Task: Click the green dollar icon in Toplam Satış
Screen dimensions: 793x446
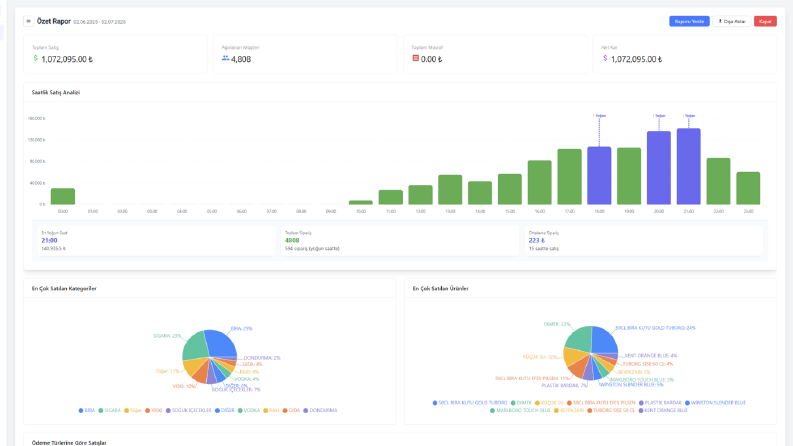Action: 35,58
